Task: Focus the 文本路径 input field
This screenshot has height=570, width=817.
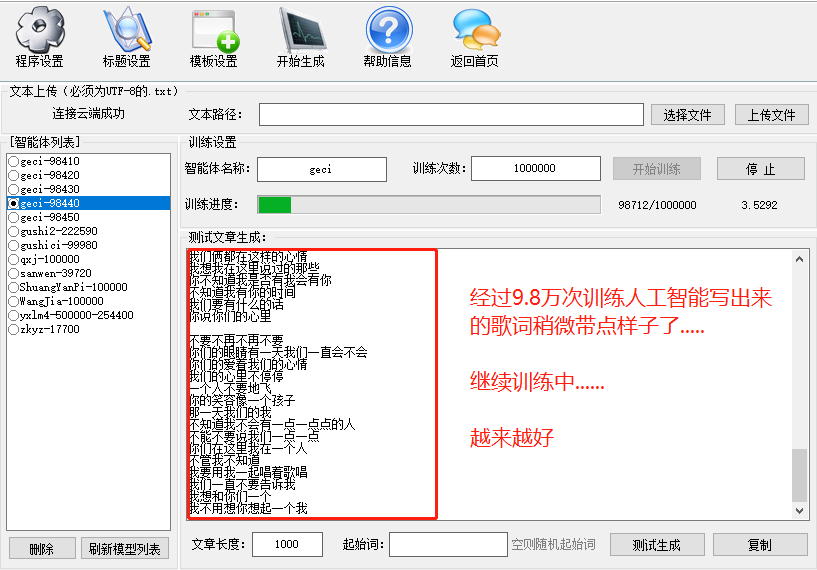Action: coord(450,115)
